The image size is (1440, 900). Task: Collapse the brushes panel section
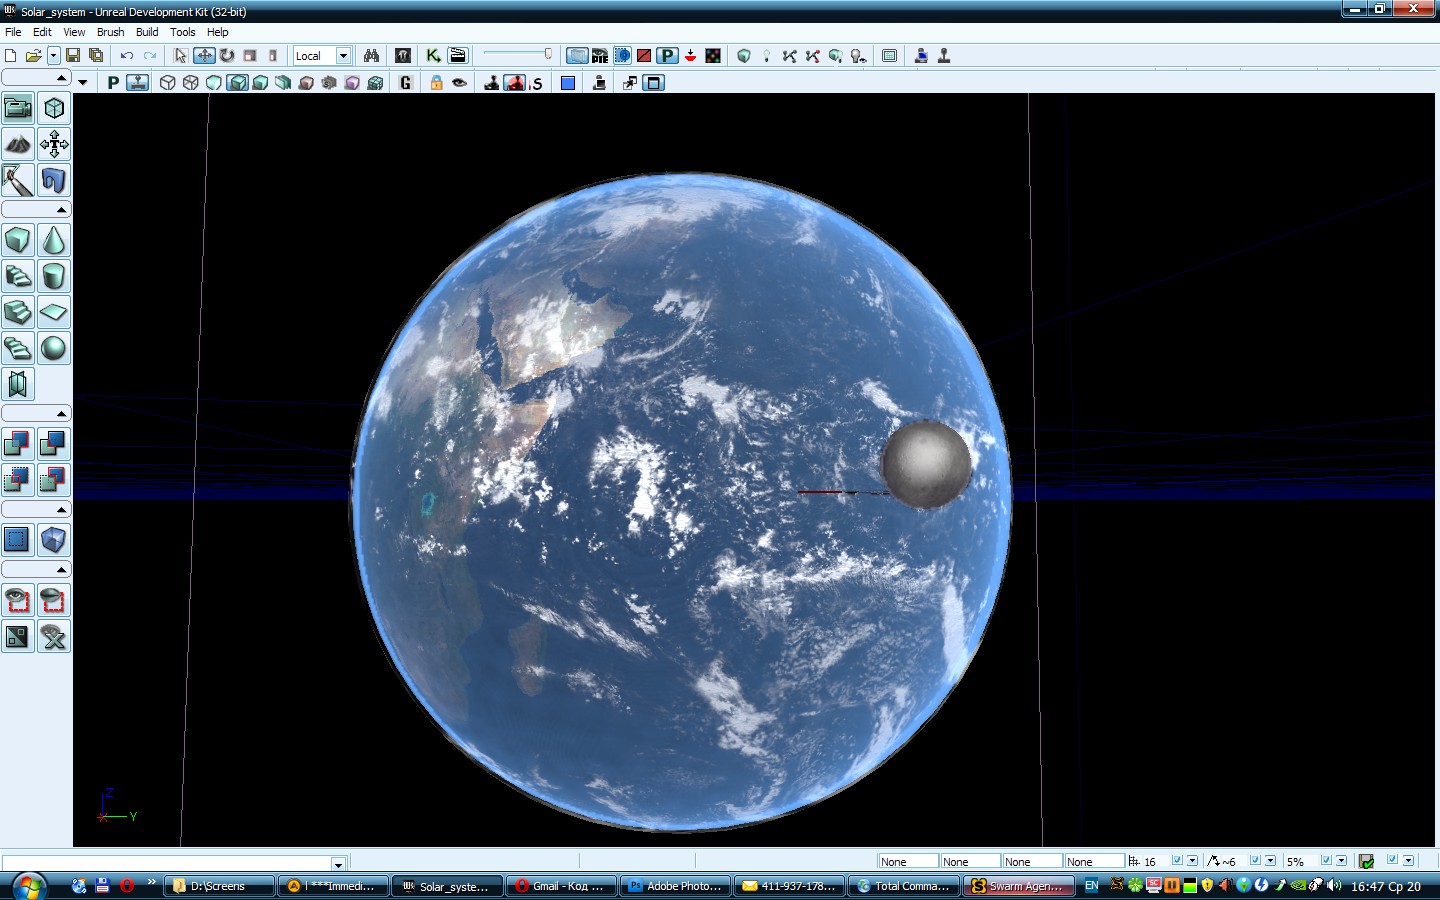point(36,210)
